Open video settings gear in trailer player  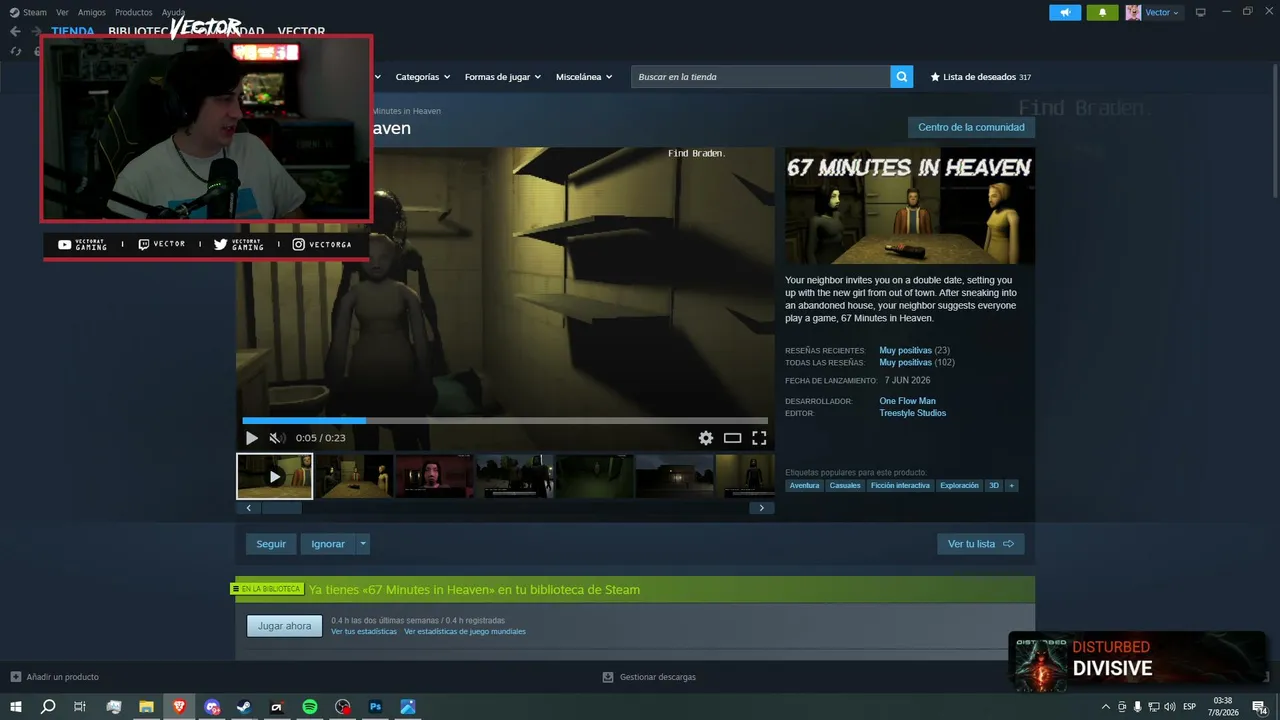706,438
